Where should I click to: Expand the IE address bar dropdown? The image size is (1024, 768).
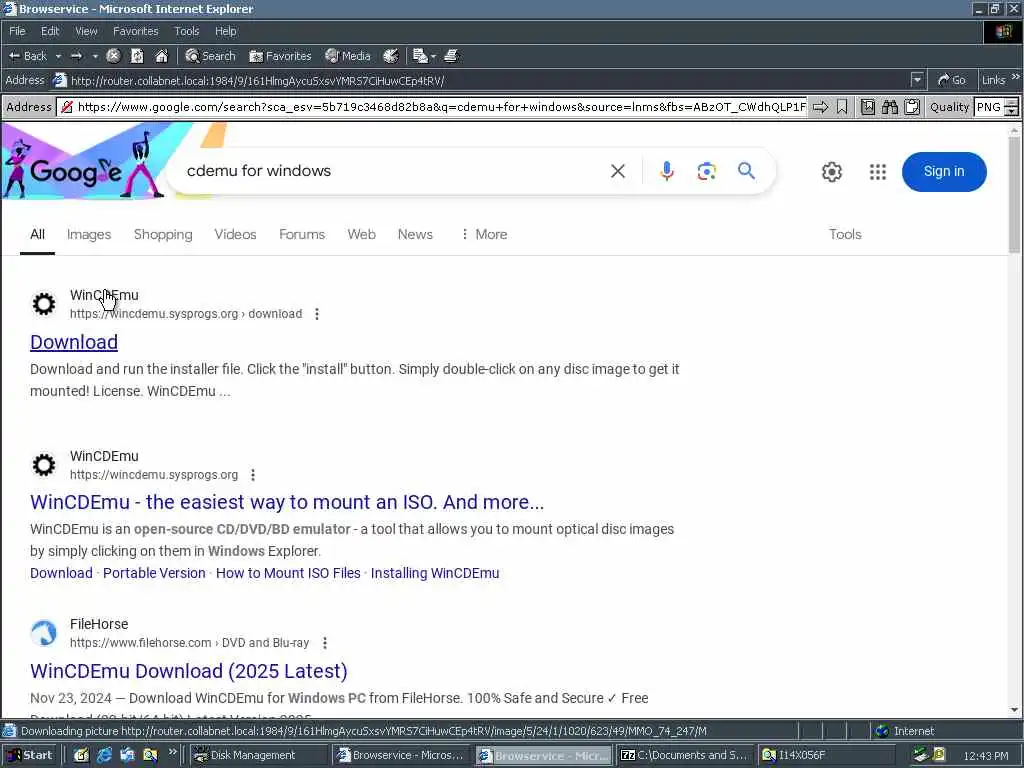917,80
